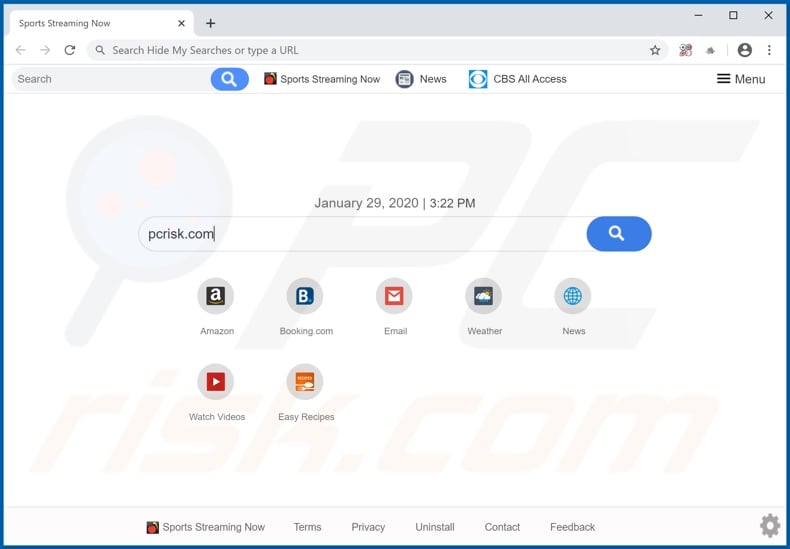Open the Watch Videos shortcut icon
This screenshot has height=549, width=790.
[x=216, y=381]
